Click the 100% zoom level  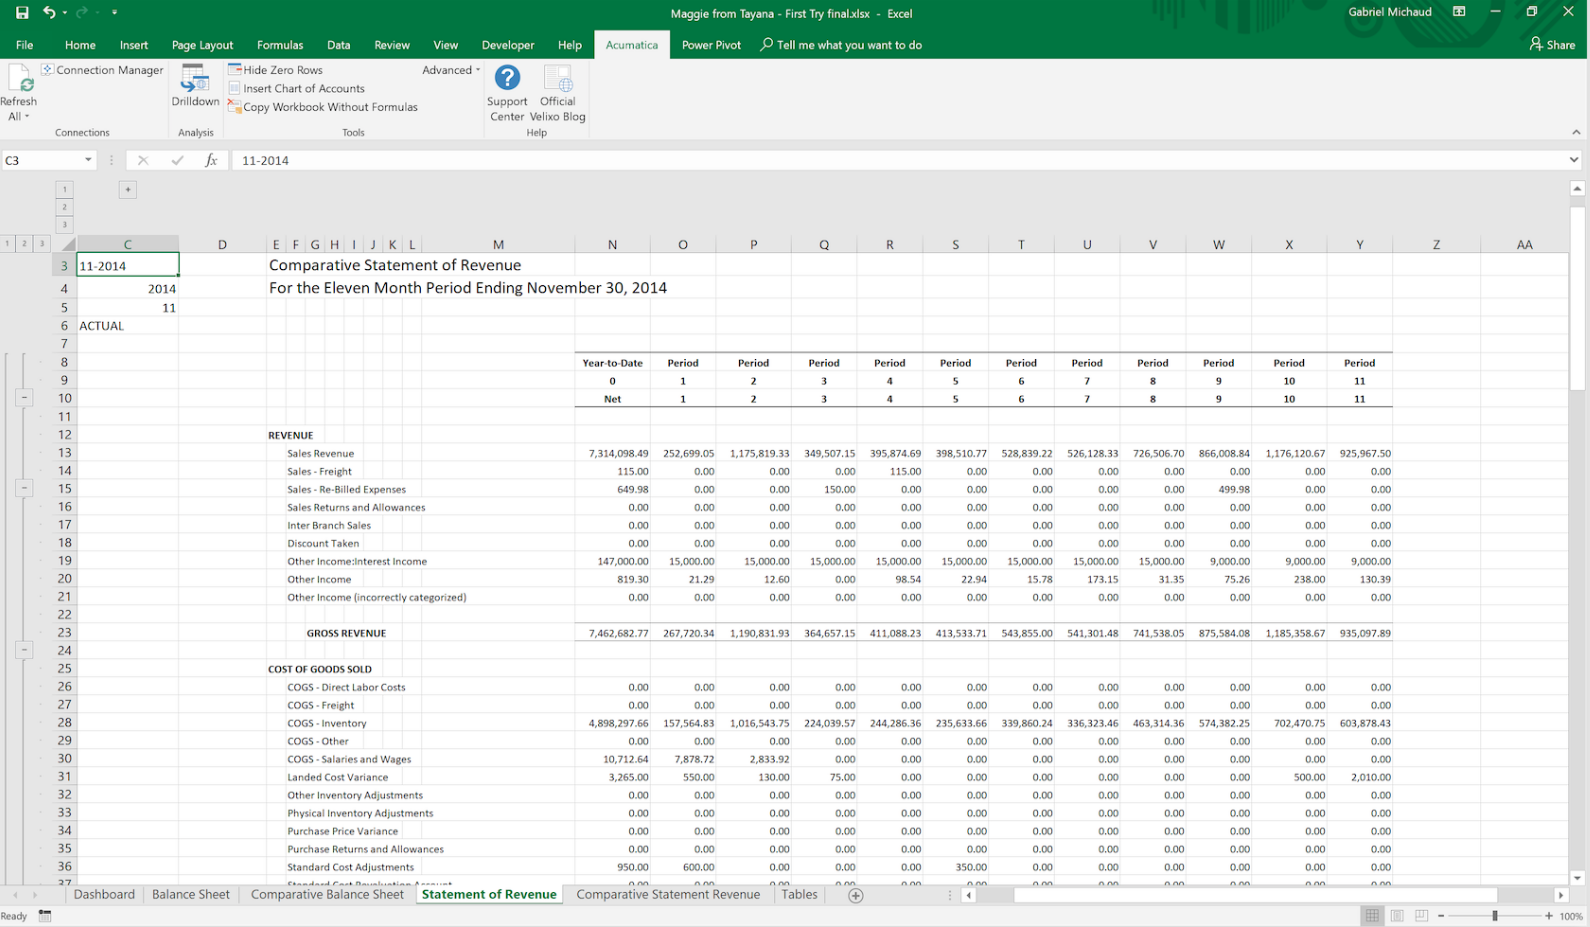(x=1571, y=916)
